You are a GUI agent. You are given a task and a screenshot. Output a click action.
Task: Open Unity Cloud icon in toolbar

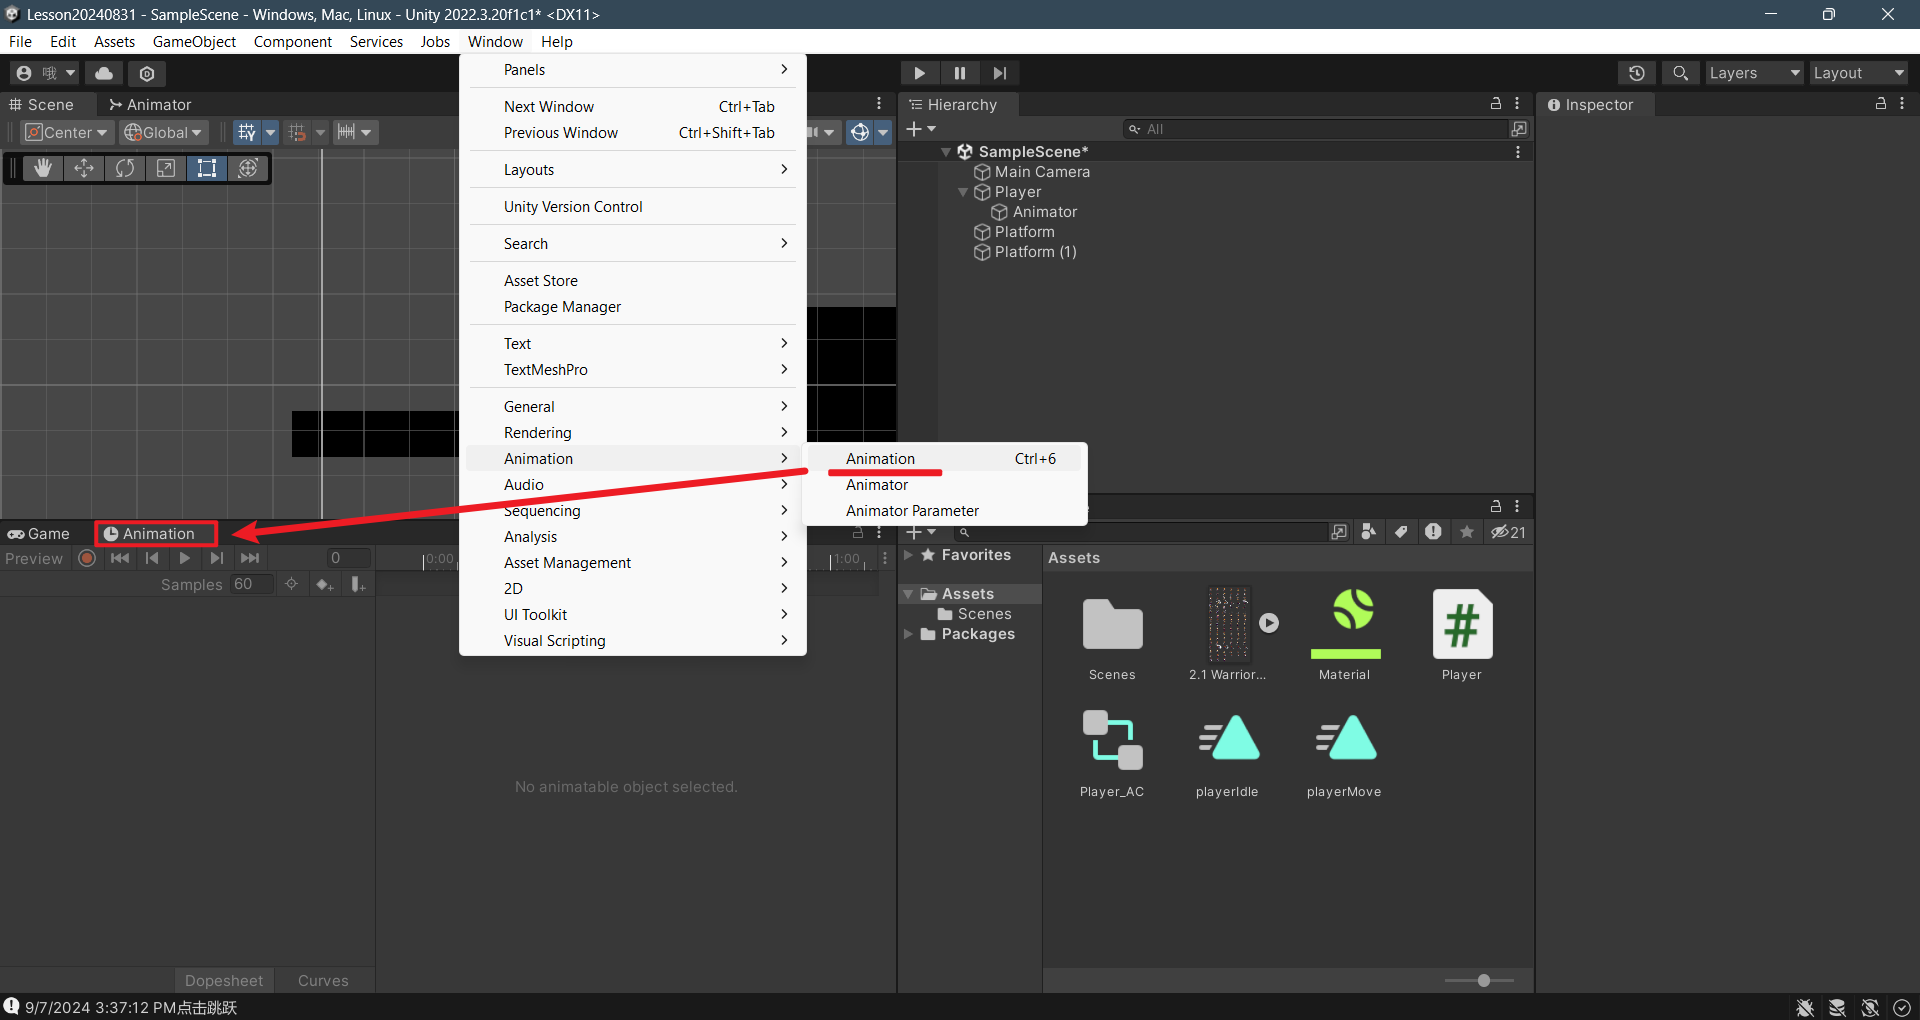pos(104,73)
